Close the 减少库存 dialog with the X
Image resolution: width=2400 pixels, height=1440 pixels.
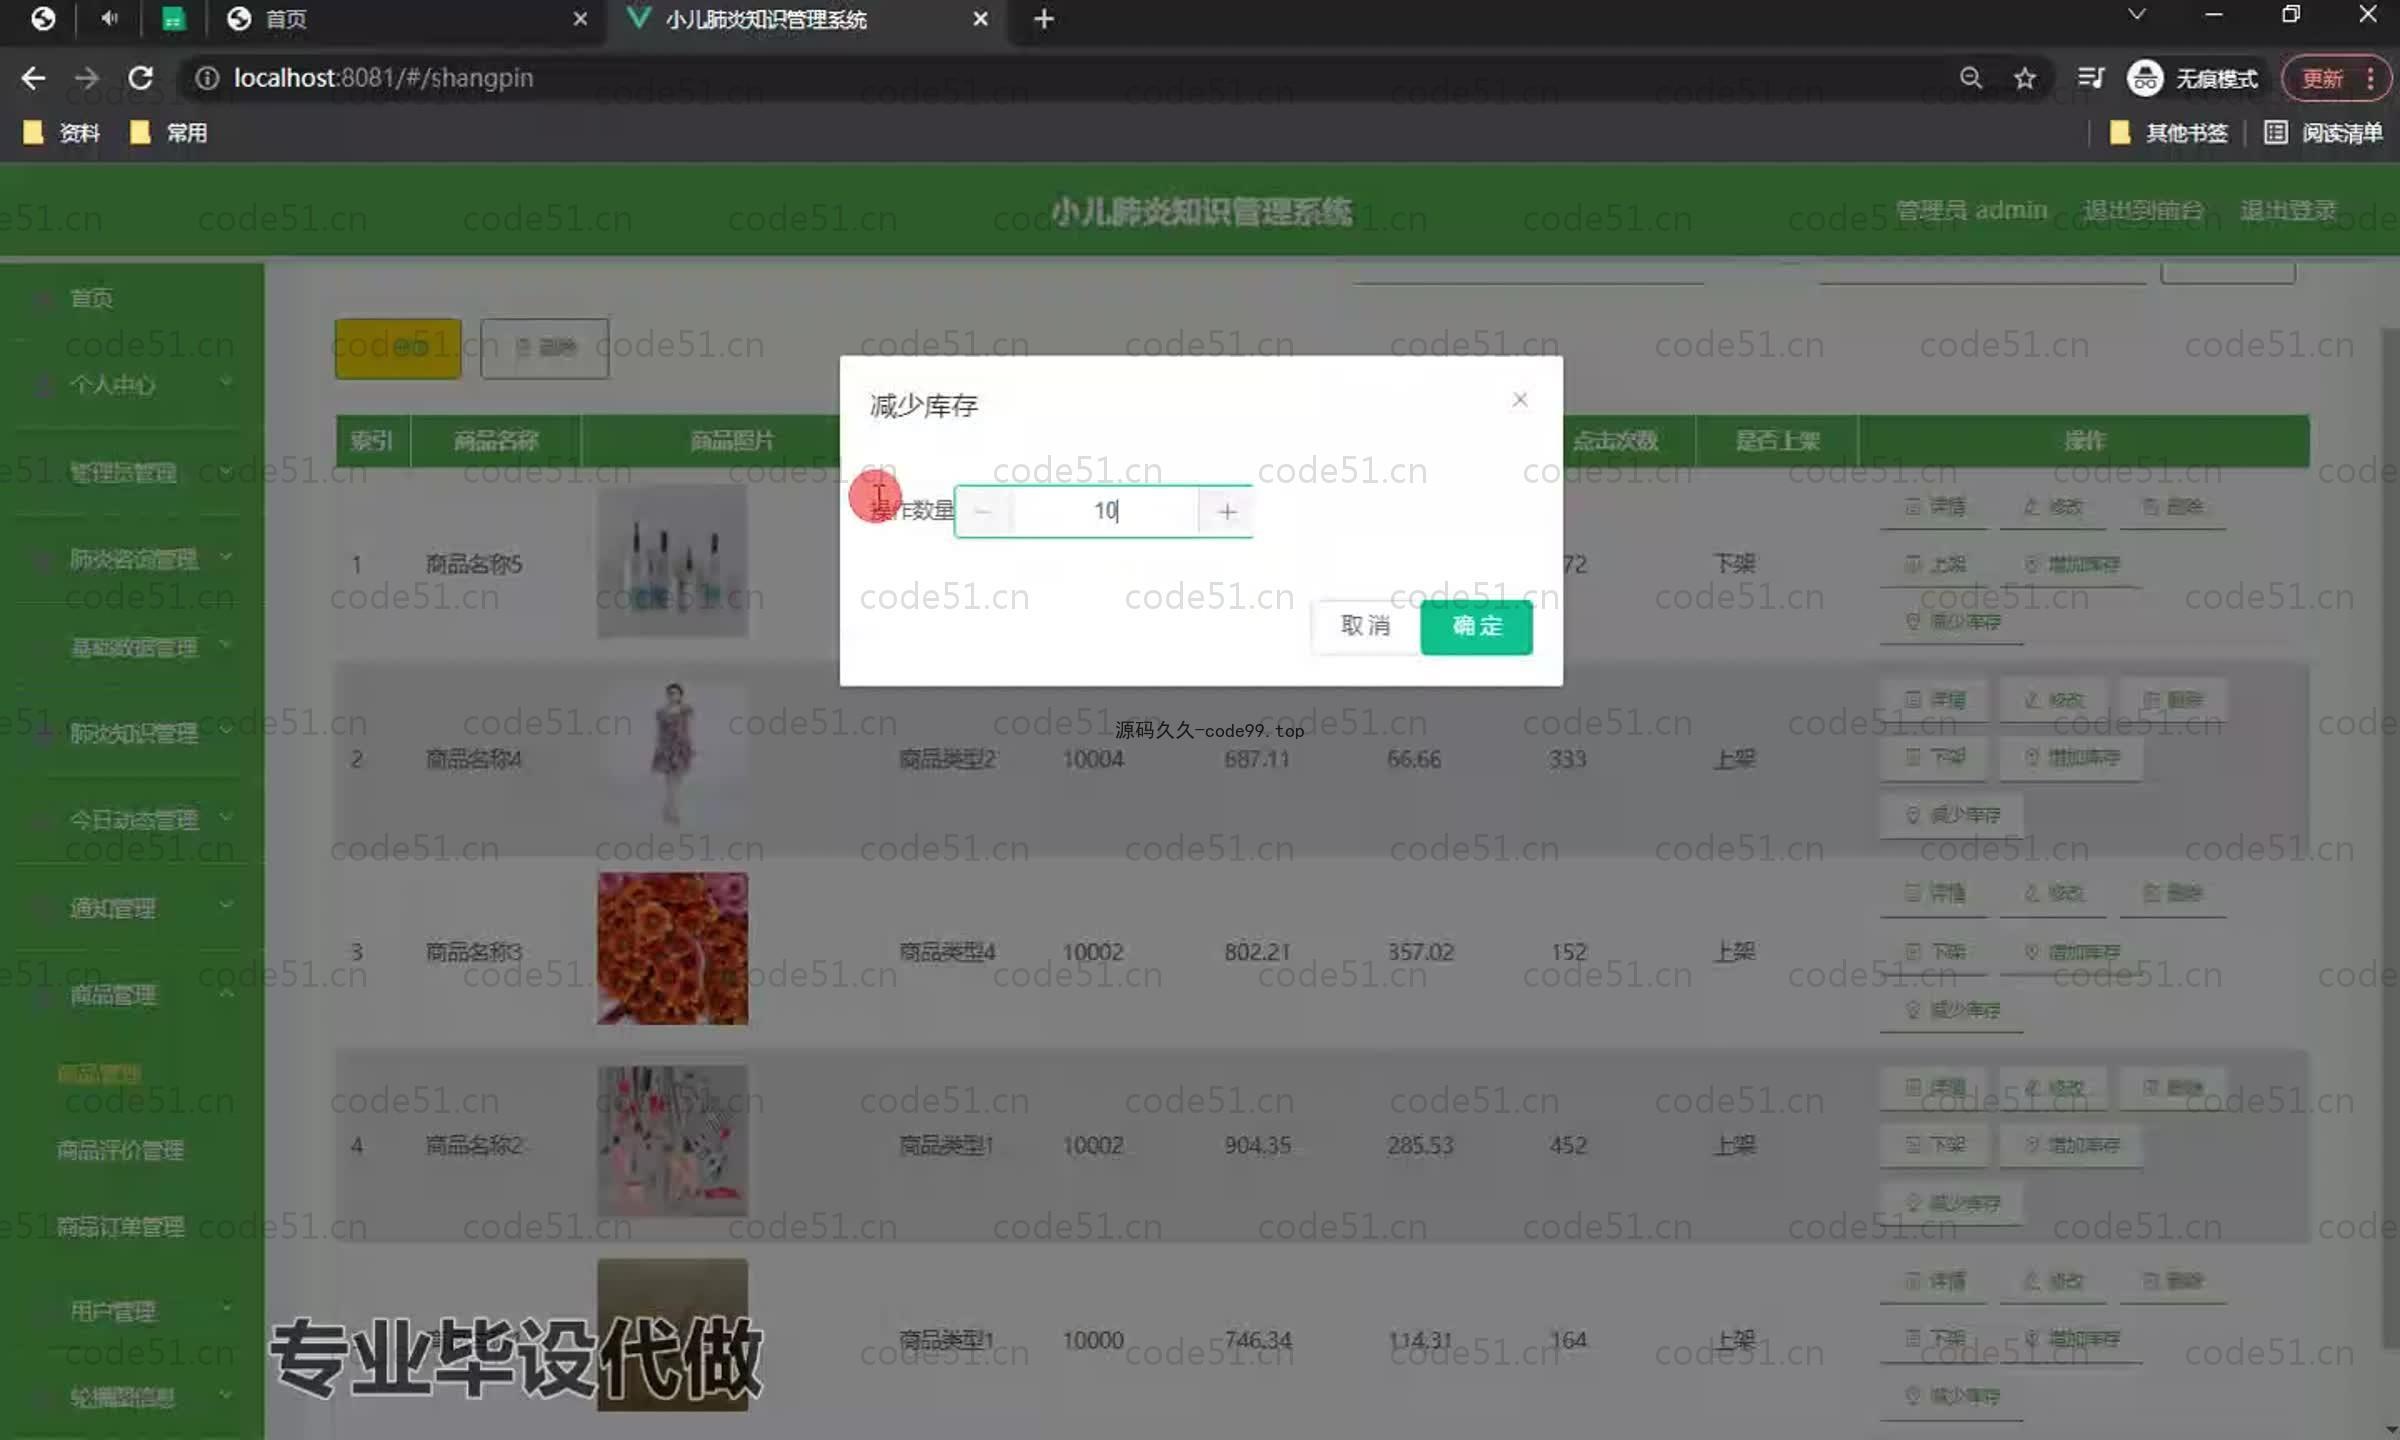(x=1520, y=400)
